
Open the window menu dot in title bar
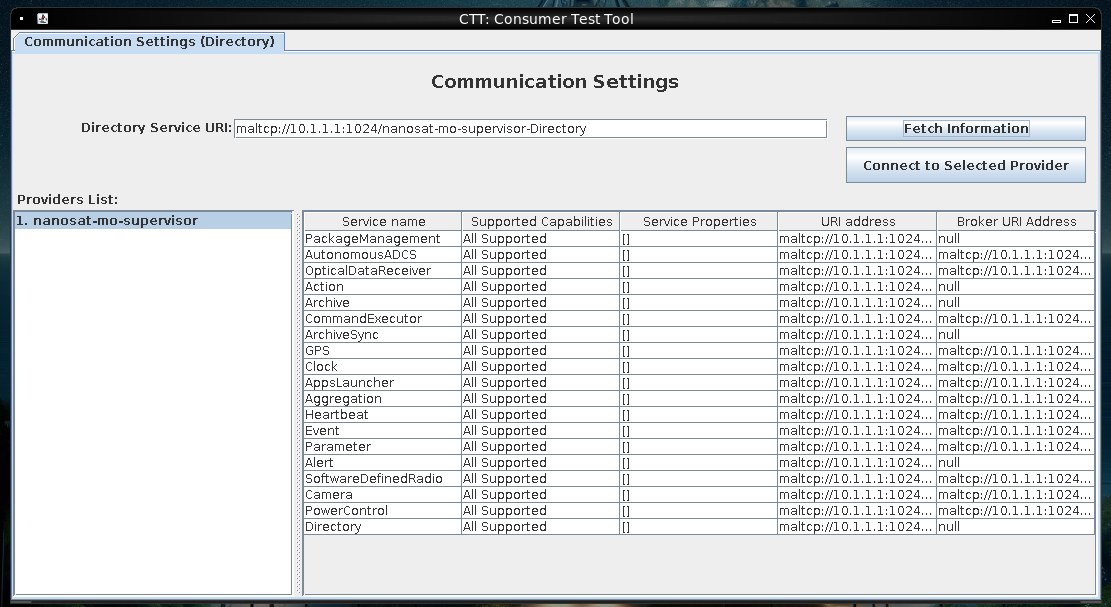[x=21, y=19]
